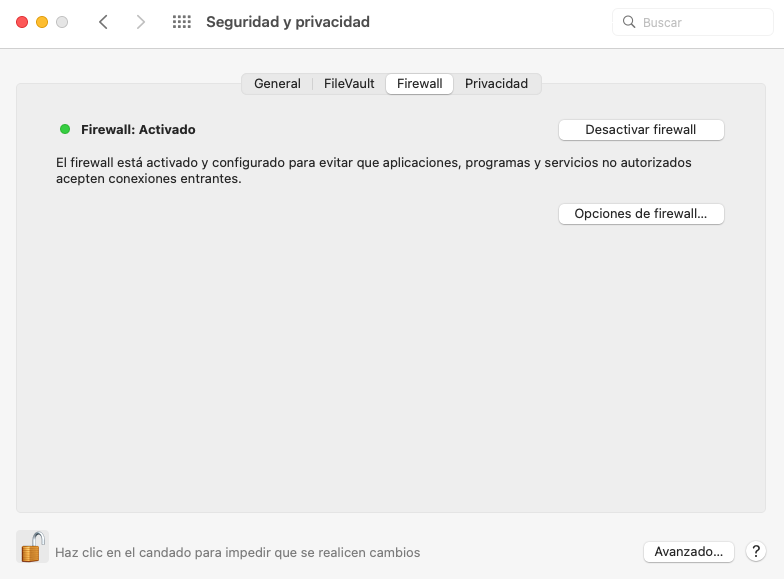Go back to the previous preferences pane
The height and width of the screenshot is (579, 784).
coord(103,22)
